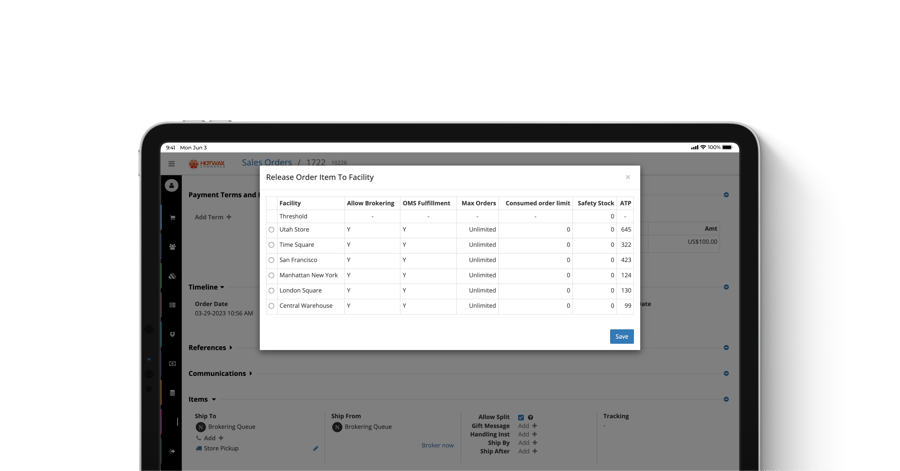Choose Central Warehouse radio button

271,306
